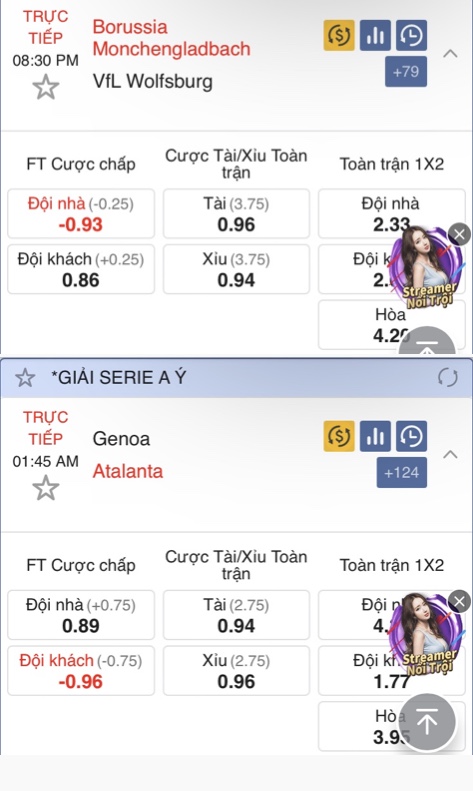Pick Tài (3.75) over odds 0.96

[236, 214]
